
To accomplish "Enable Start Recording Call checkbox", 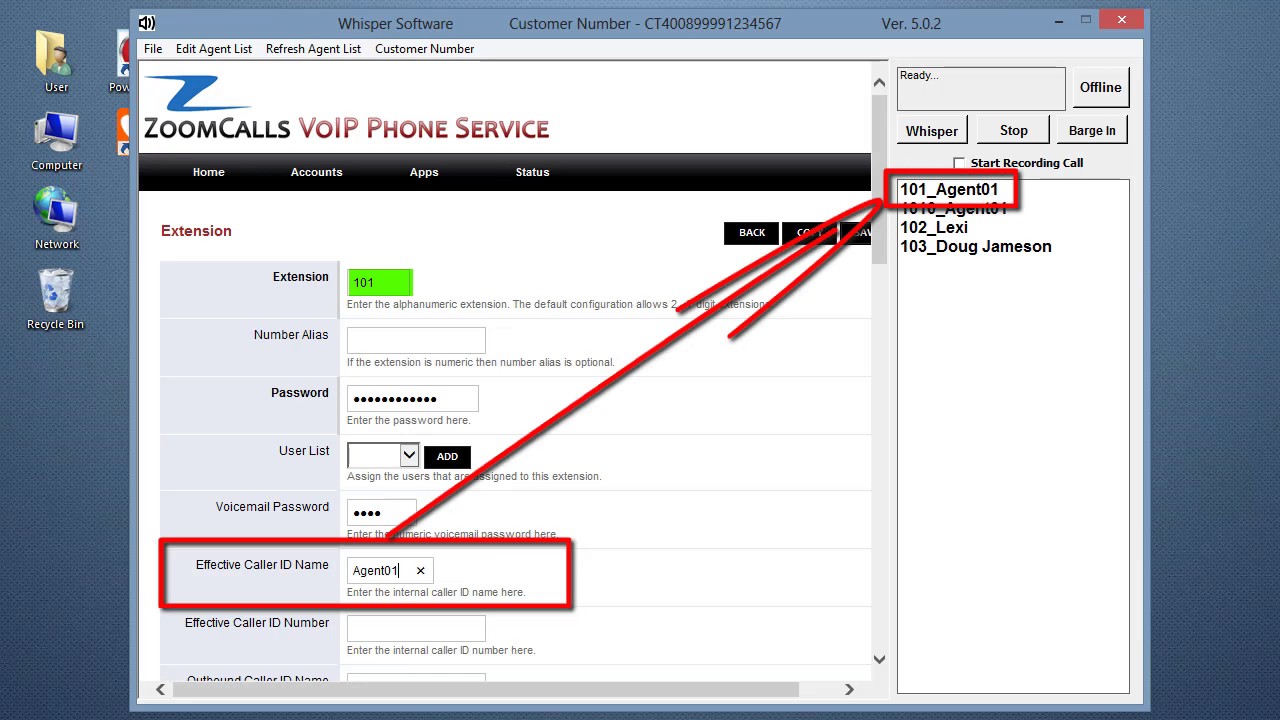I will (959, 163).
